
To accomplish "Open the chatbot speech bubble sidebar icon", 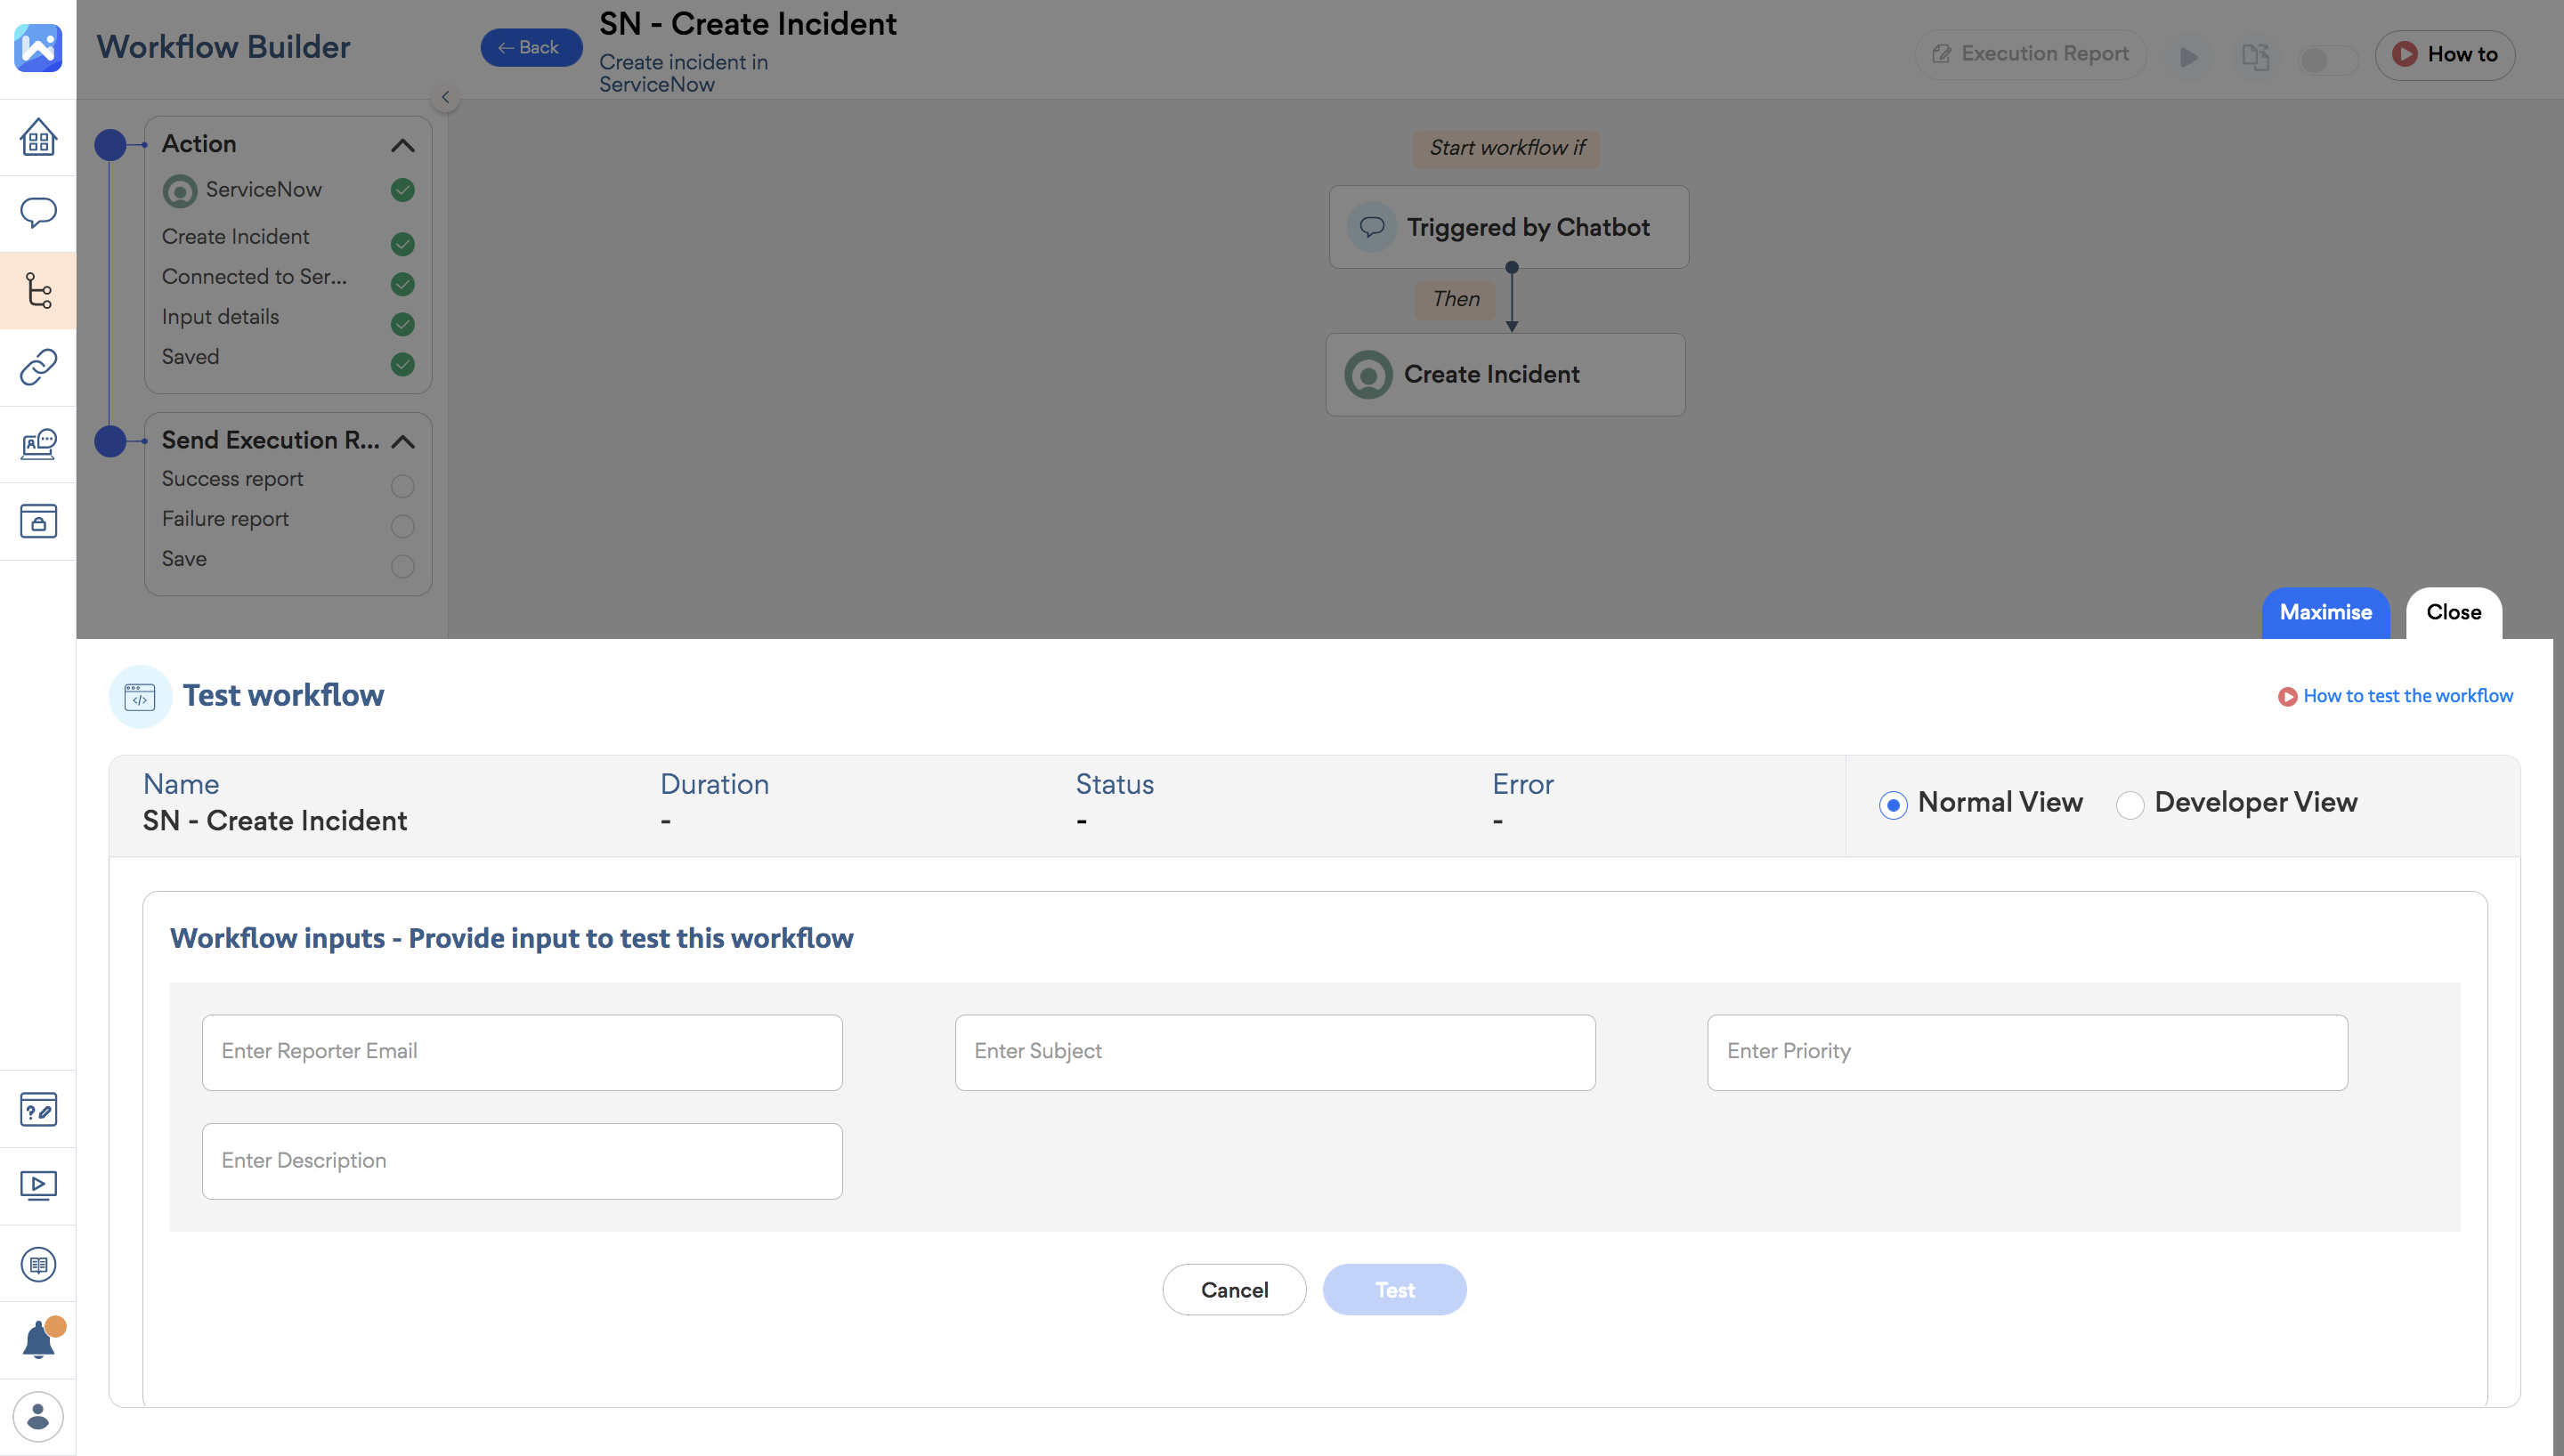I will click(38, 213).
